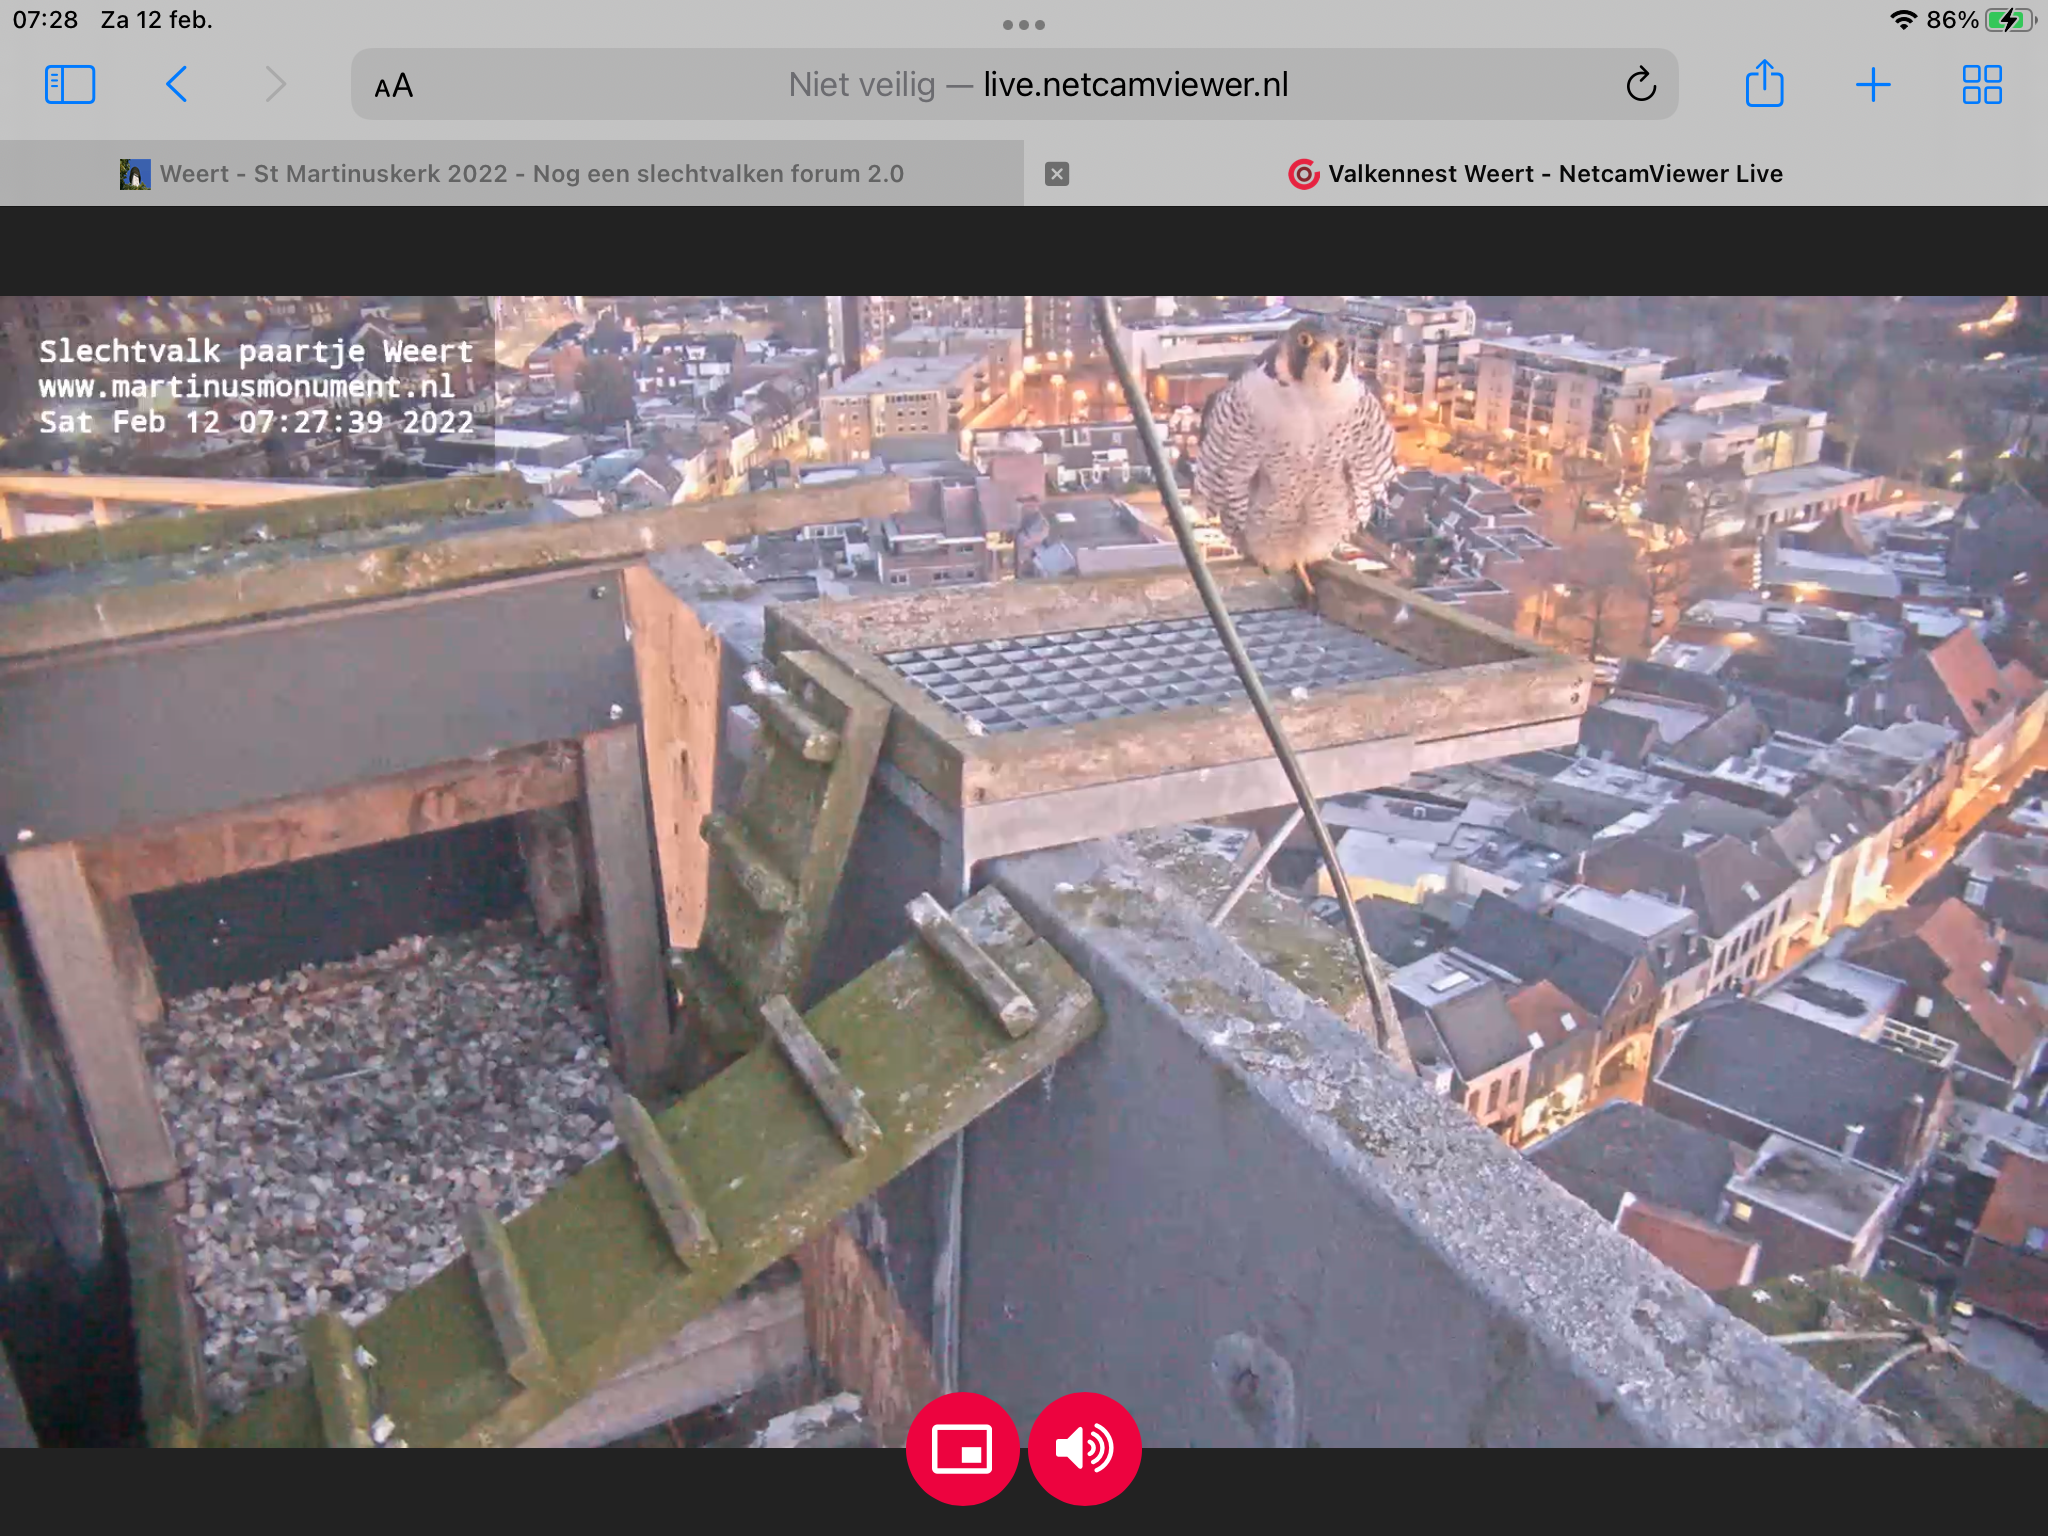Open a new tab with plus icon
This screenshot has height=1536, width=2048.
(1873, 85)
